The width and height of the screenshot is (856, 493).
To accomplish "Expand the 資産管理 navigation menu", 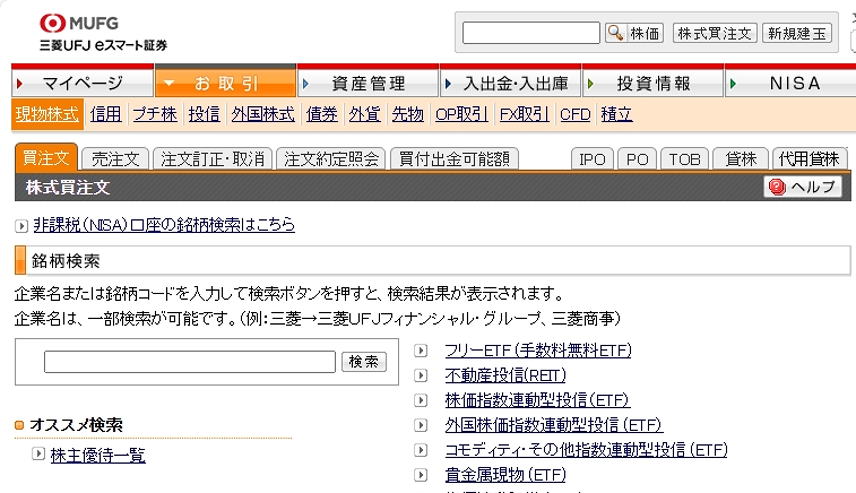I will pyautogui.click(x=368, y=83).
